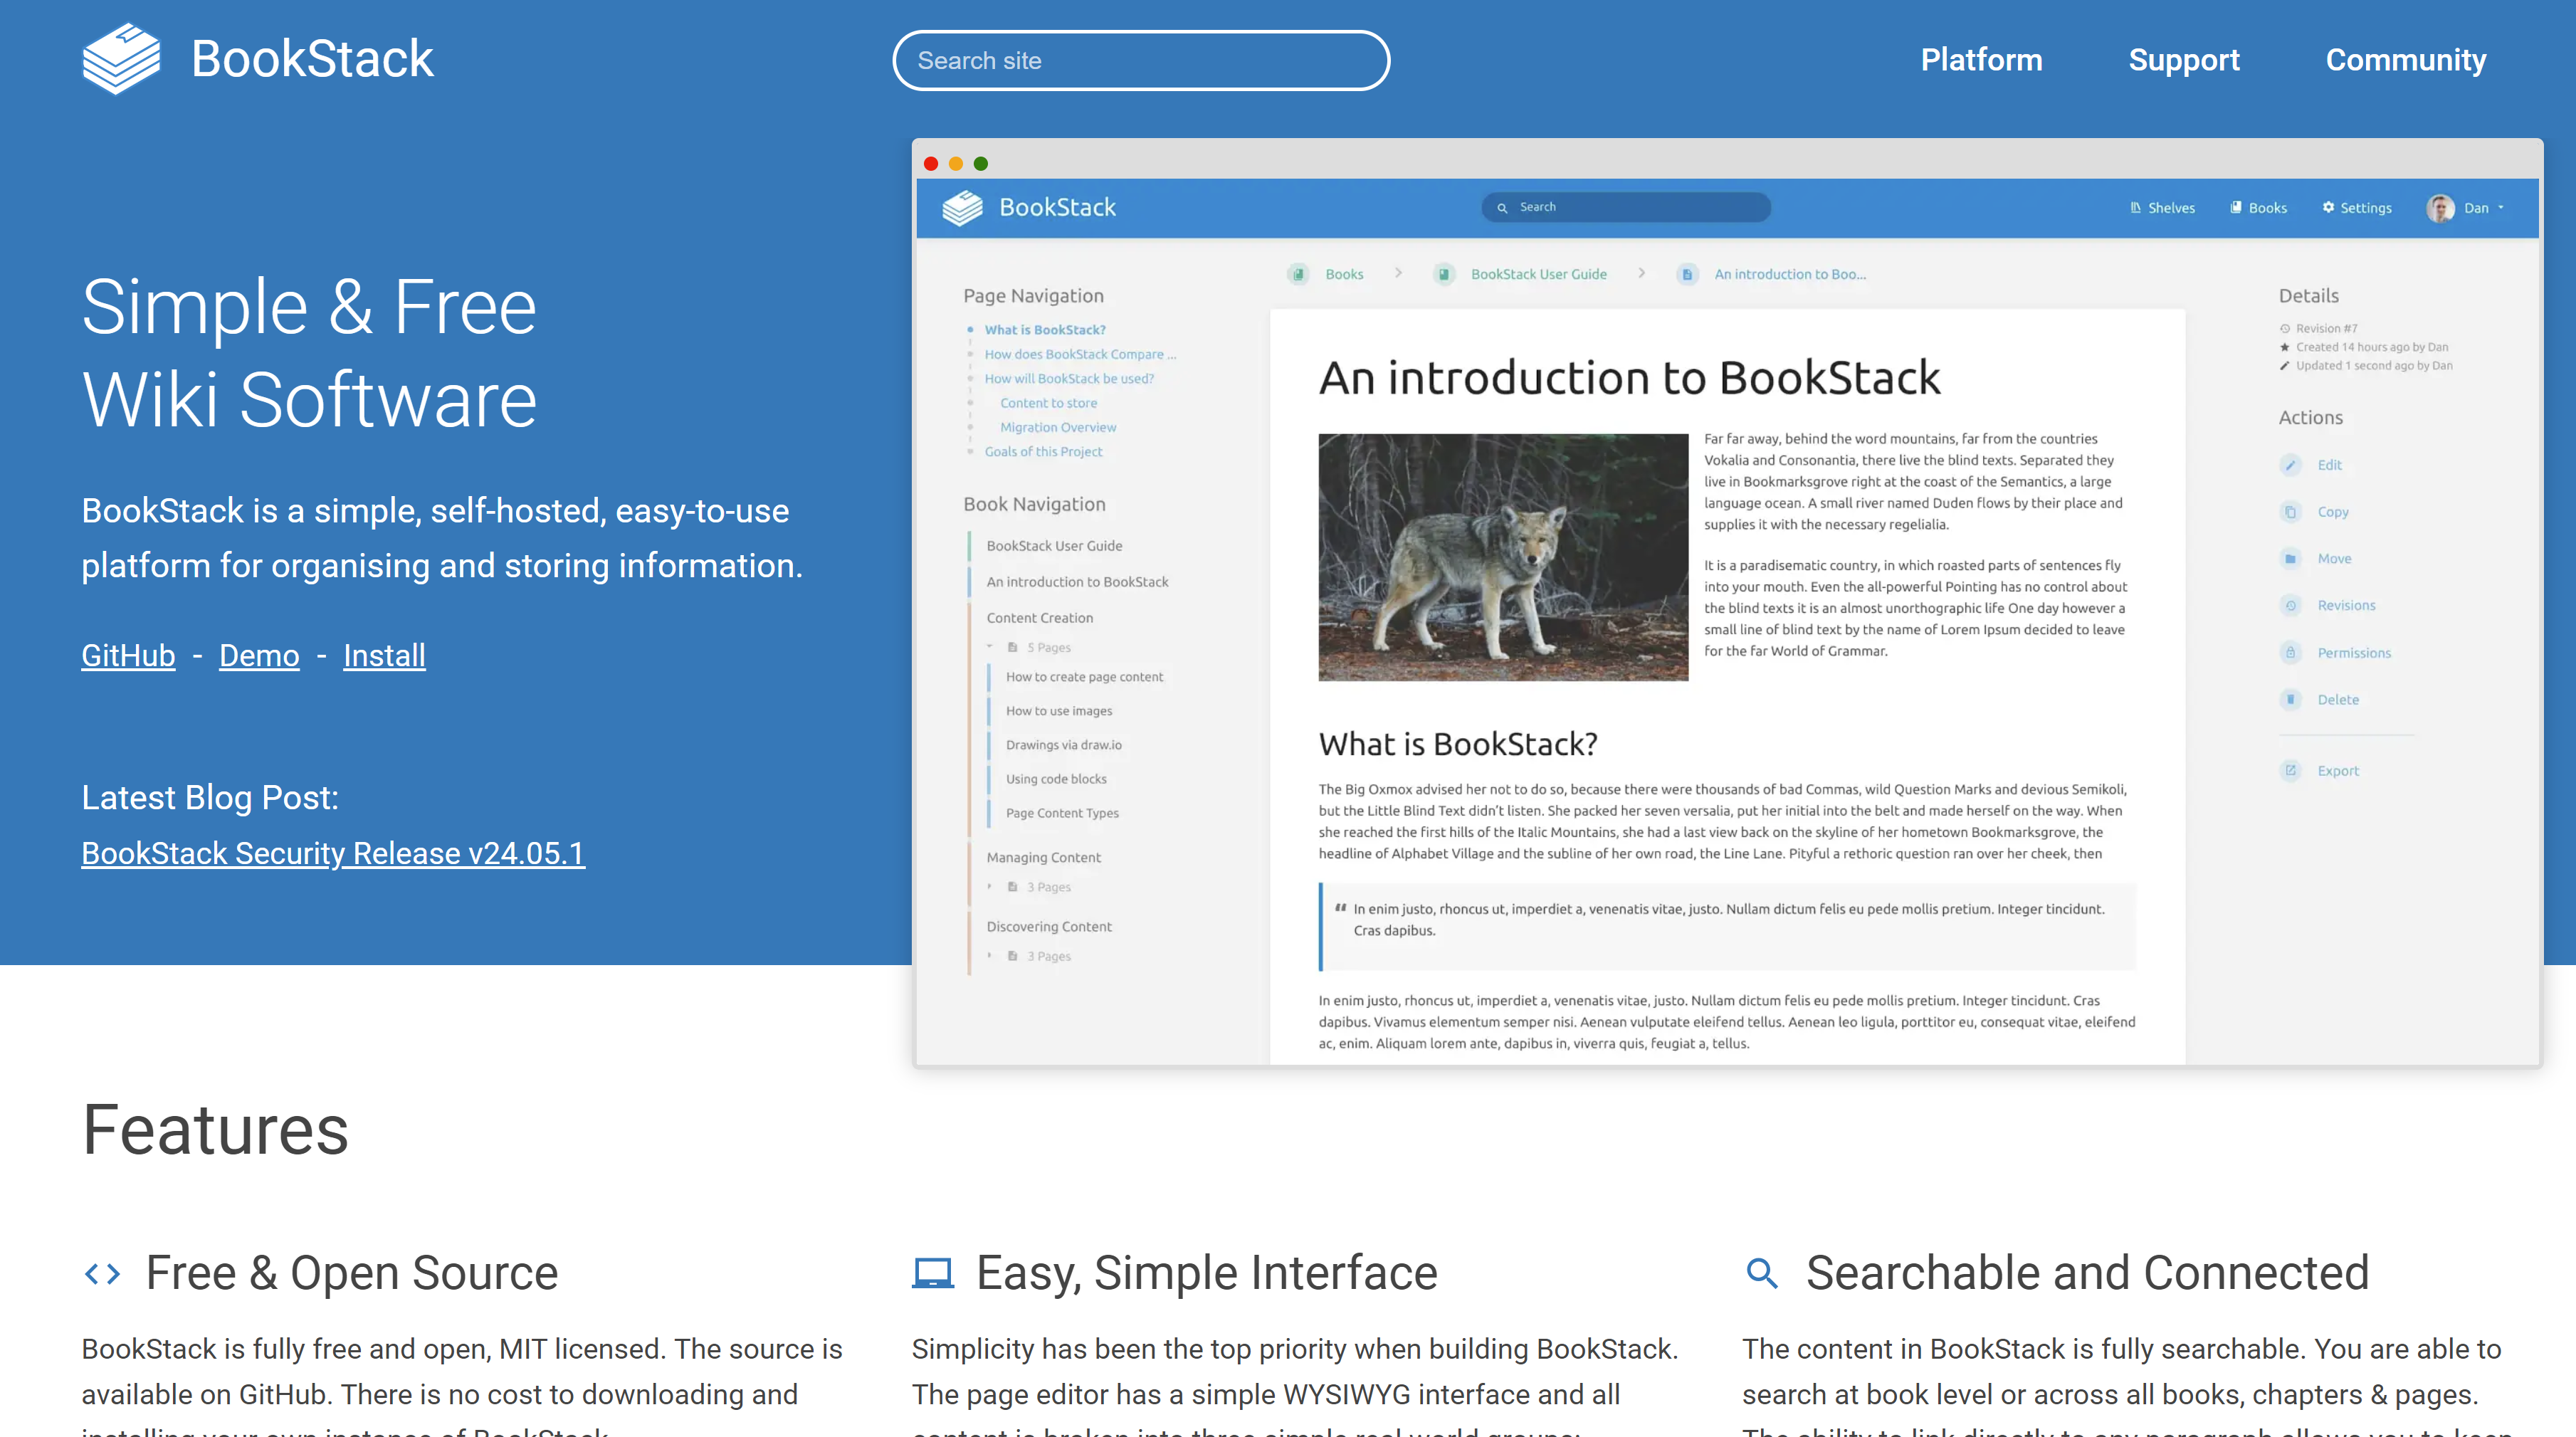2576x1437 pixels.
Task: Click the 'Easy, Simple Interface' feature heading
Action: click(1206, 1273)
